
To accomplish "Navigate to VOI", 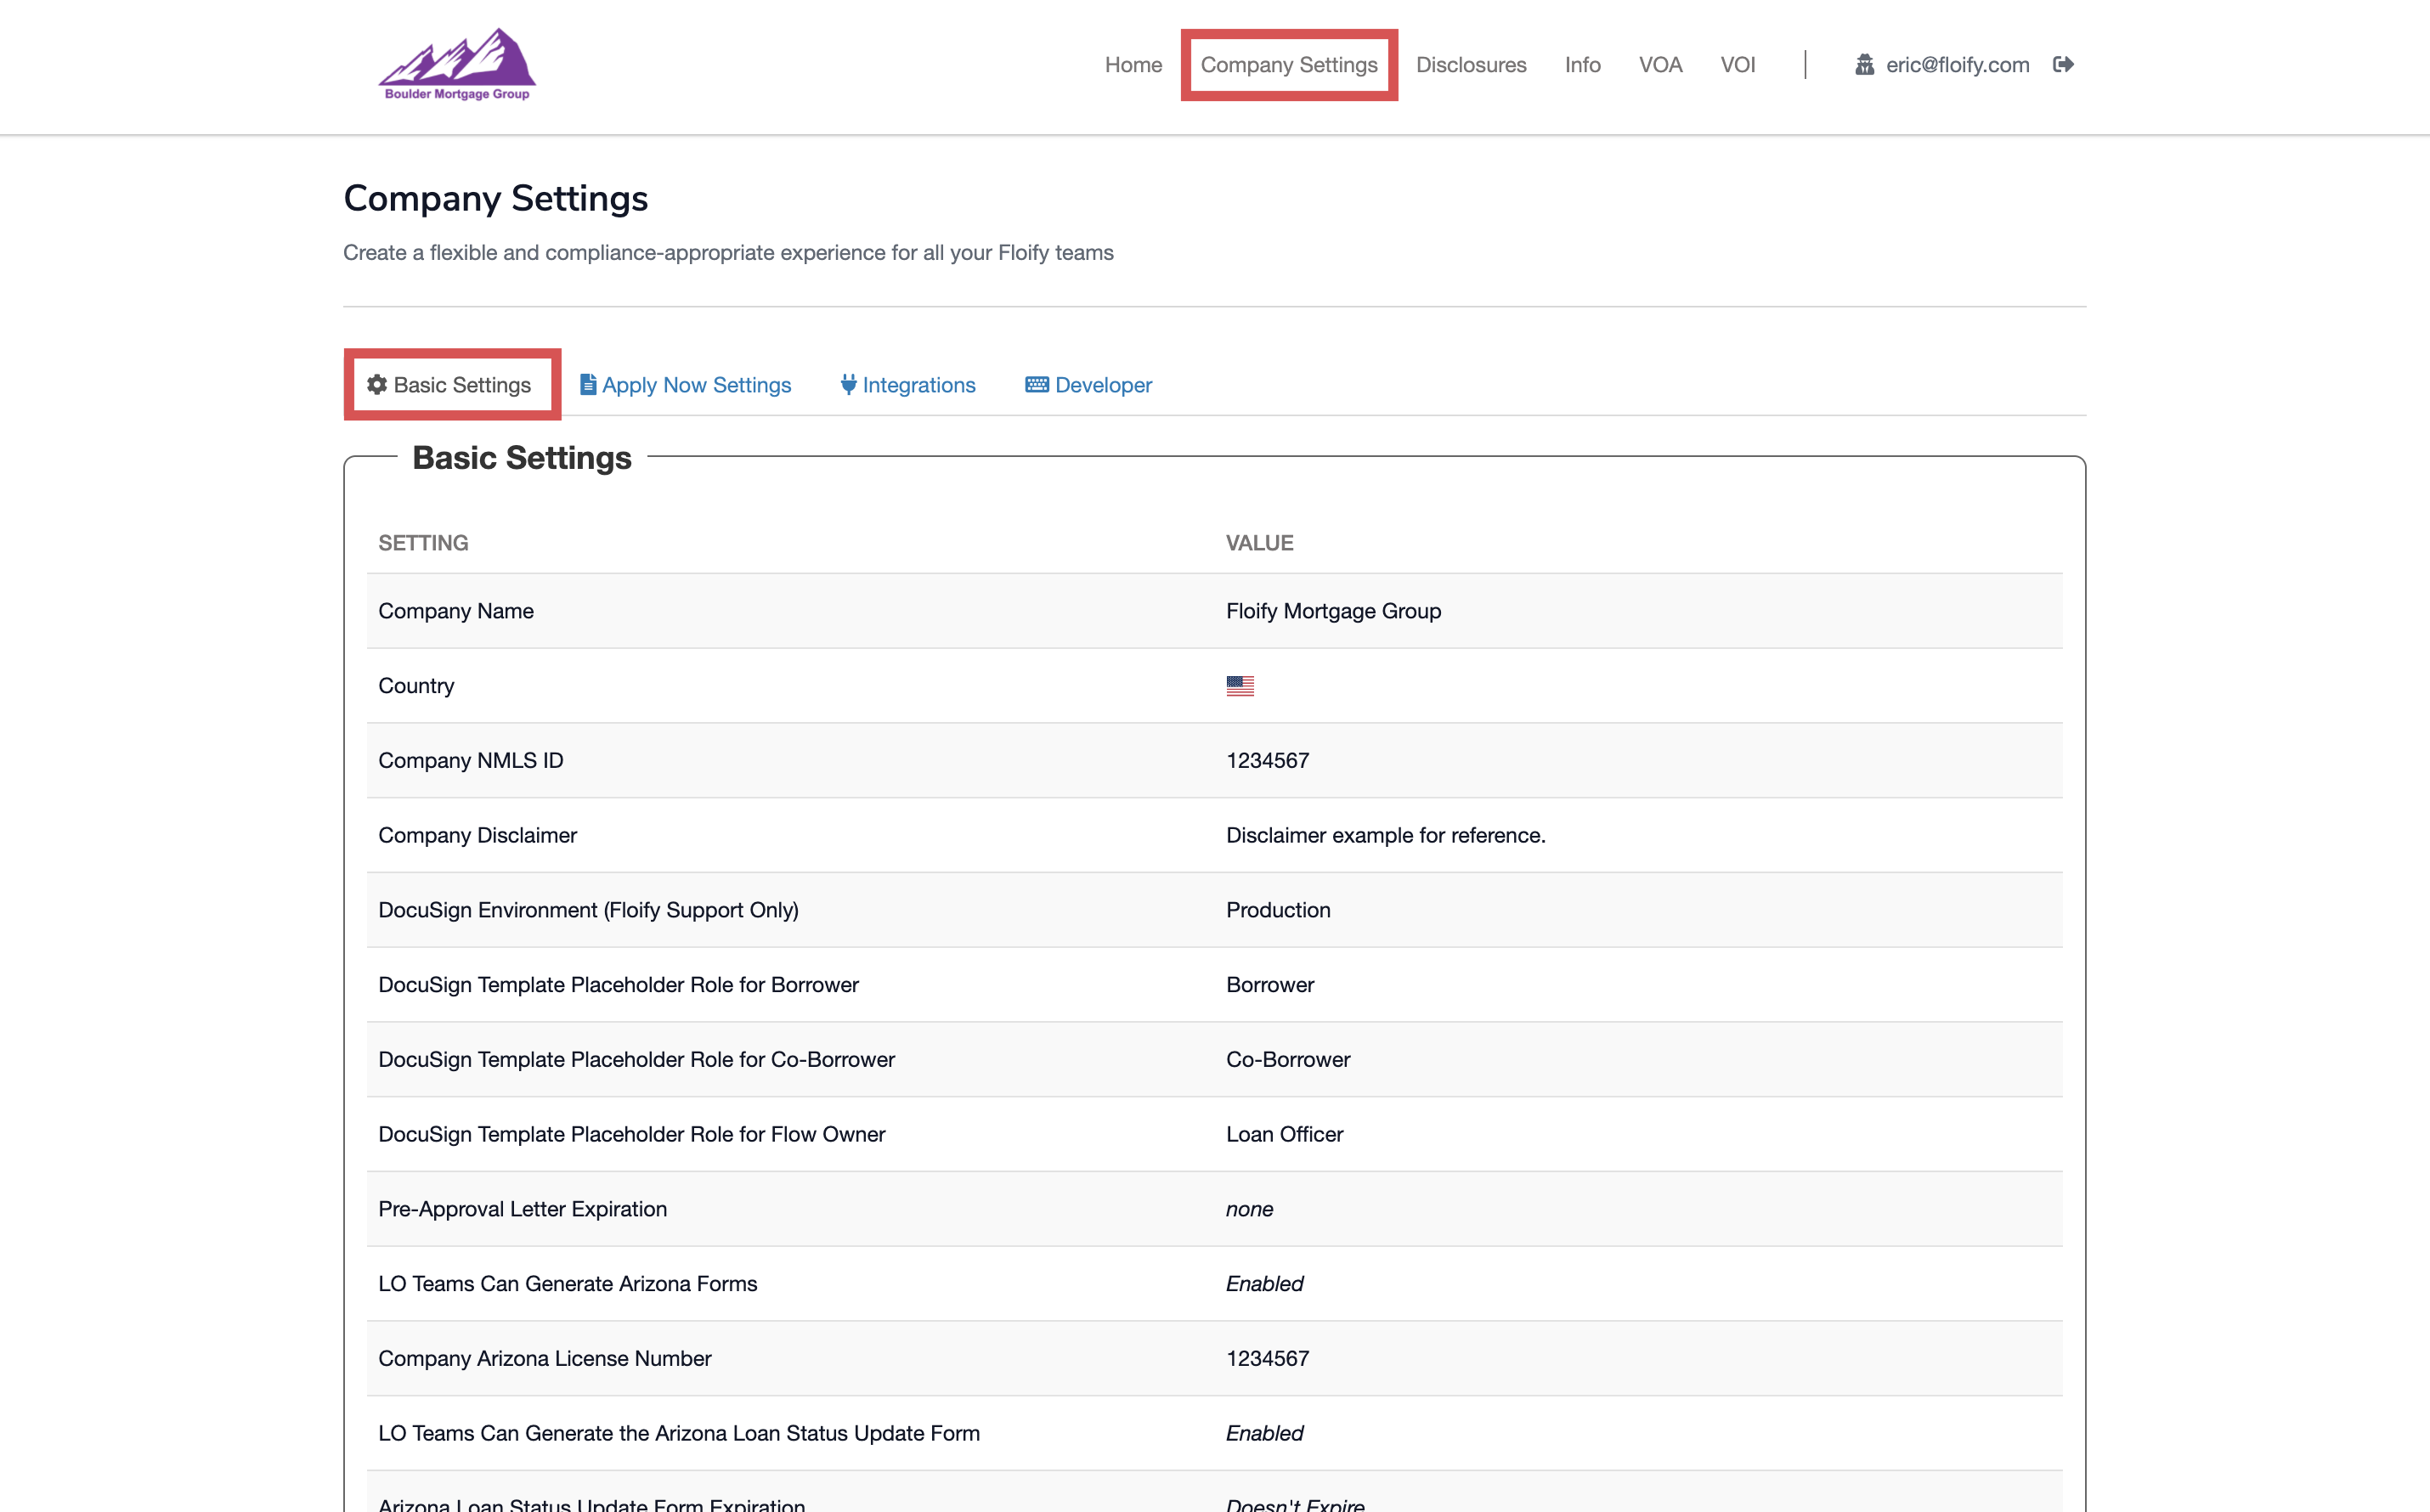I will 1737,65.
